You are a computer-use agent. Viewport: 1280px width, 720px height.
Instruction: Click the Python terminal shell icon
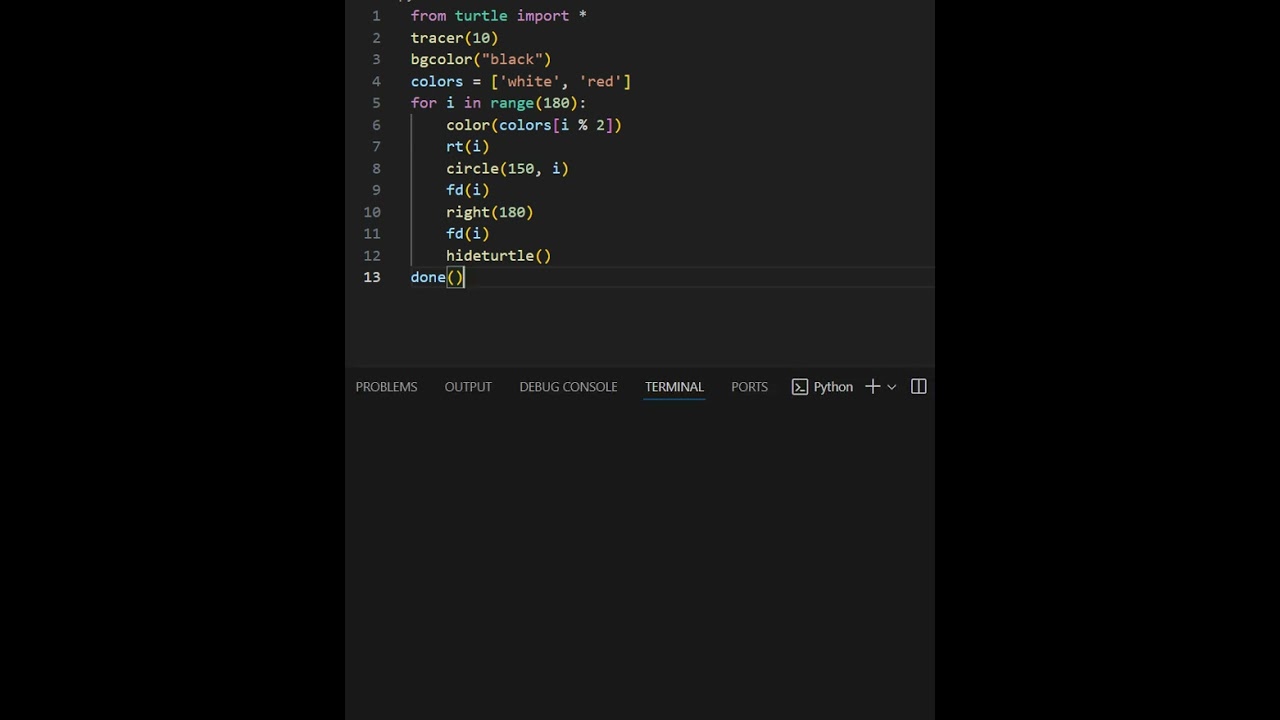(x=800, y=387)
